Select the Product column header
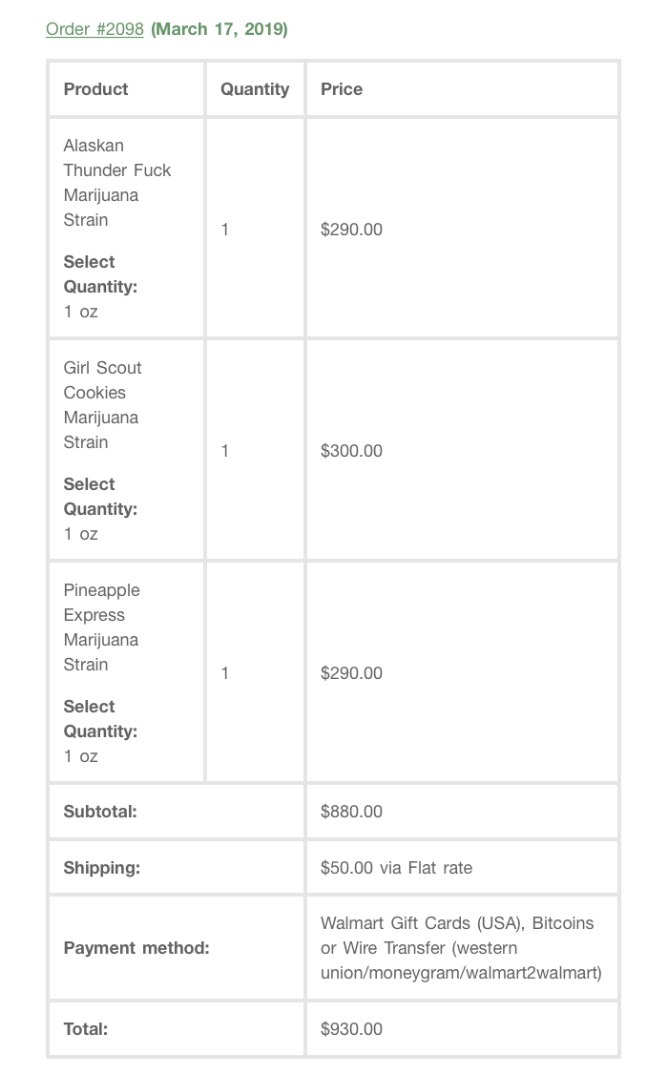The height and width of the screenshot is (1081, 665). pos(96,89)
